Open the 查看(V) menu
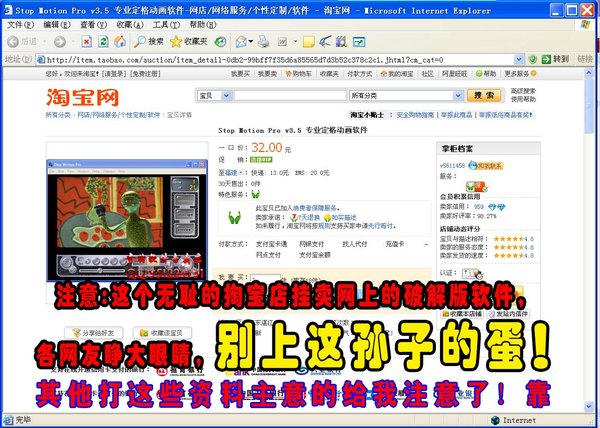This screenshot has height=428, width=600. pyautogui.click(x=93, y=25)
